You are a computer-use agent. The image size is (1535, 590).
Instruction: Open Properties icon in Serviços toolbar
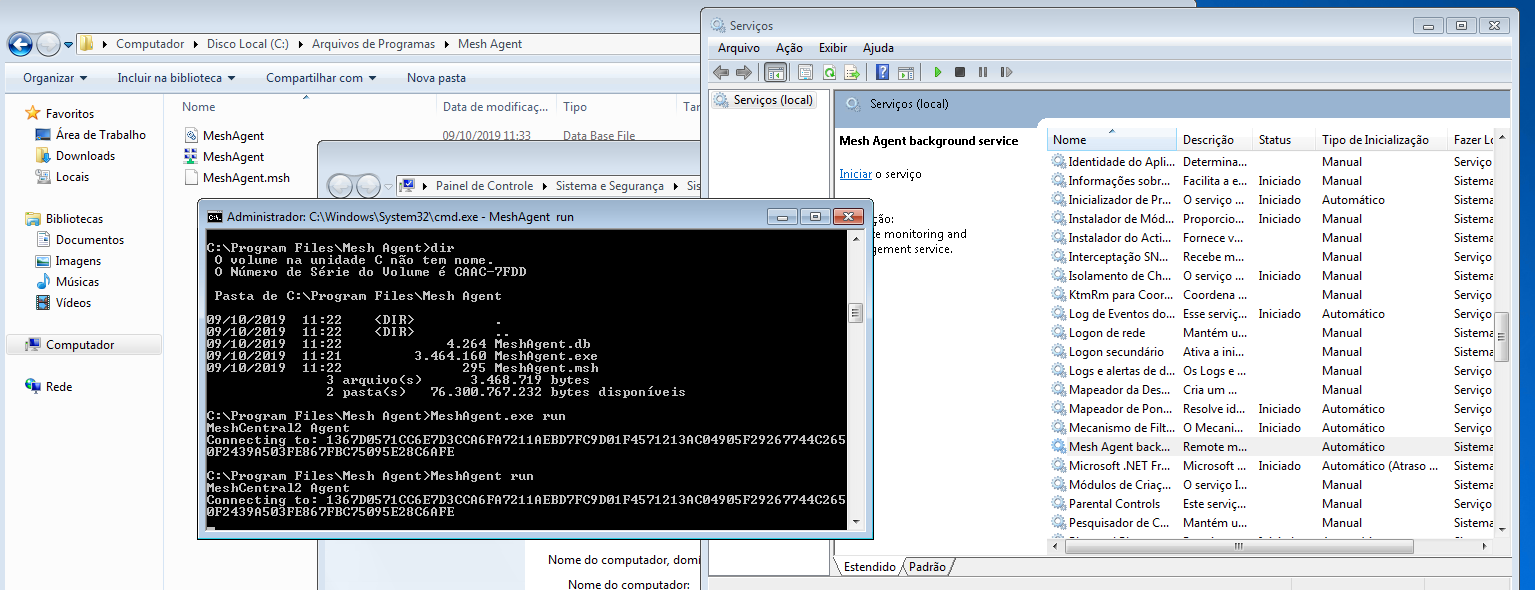coord(805,72)
